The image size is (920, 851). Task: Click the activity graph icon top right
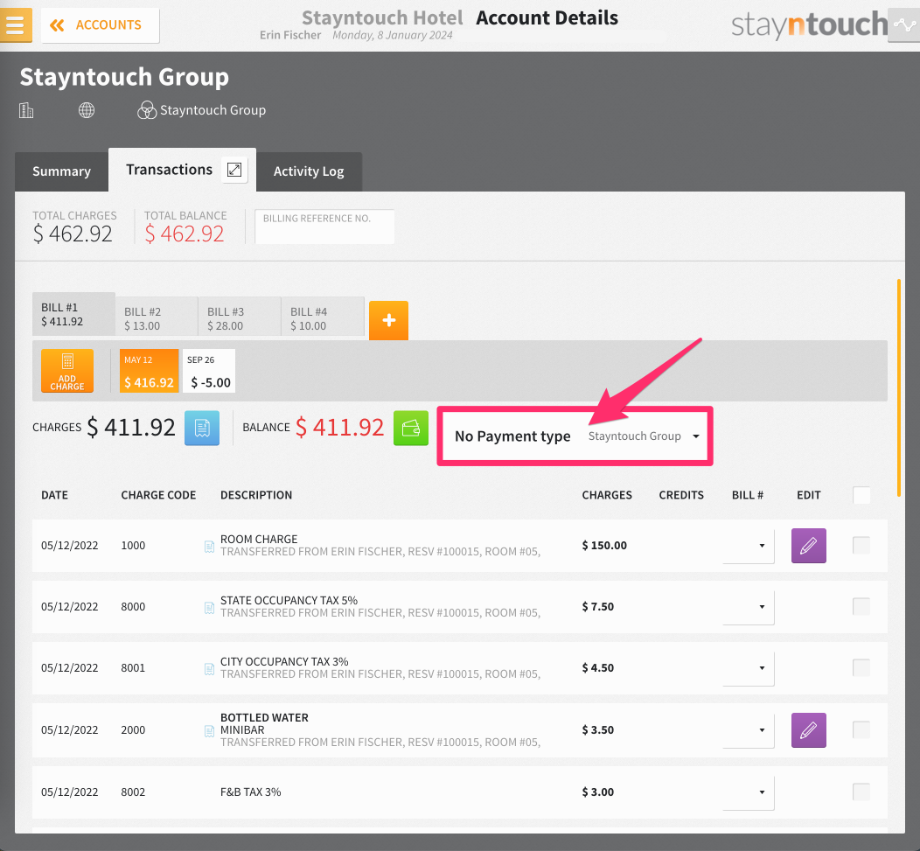click(x=904, y=25)
